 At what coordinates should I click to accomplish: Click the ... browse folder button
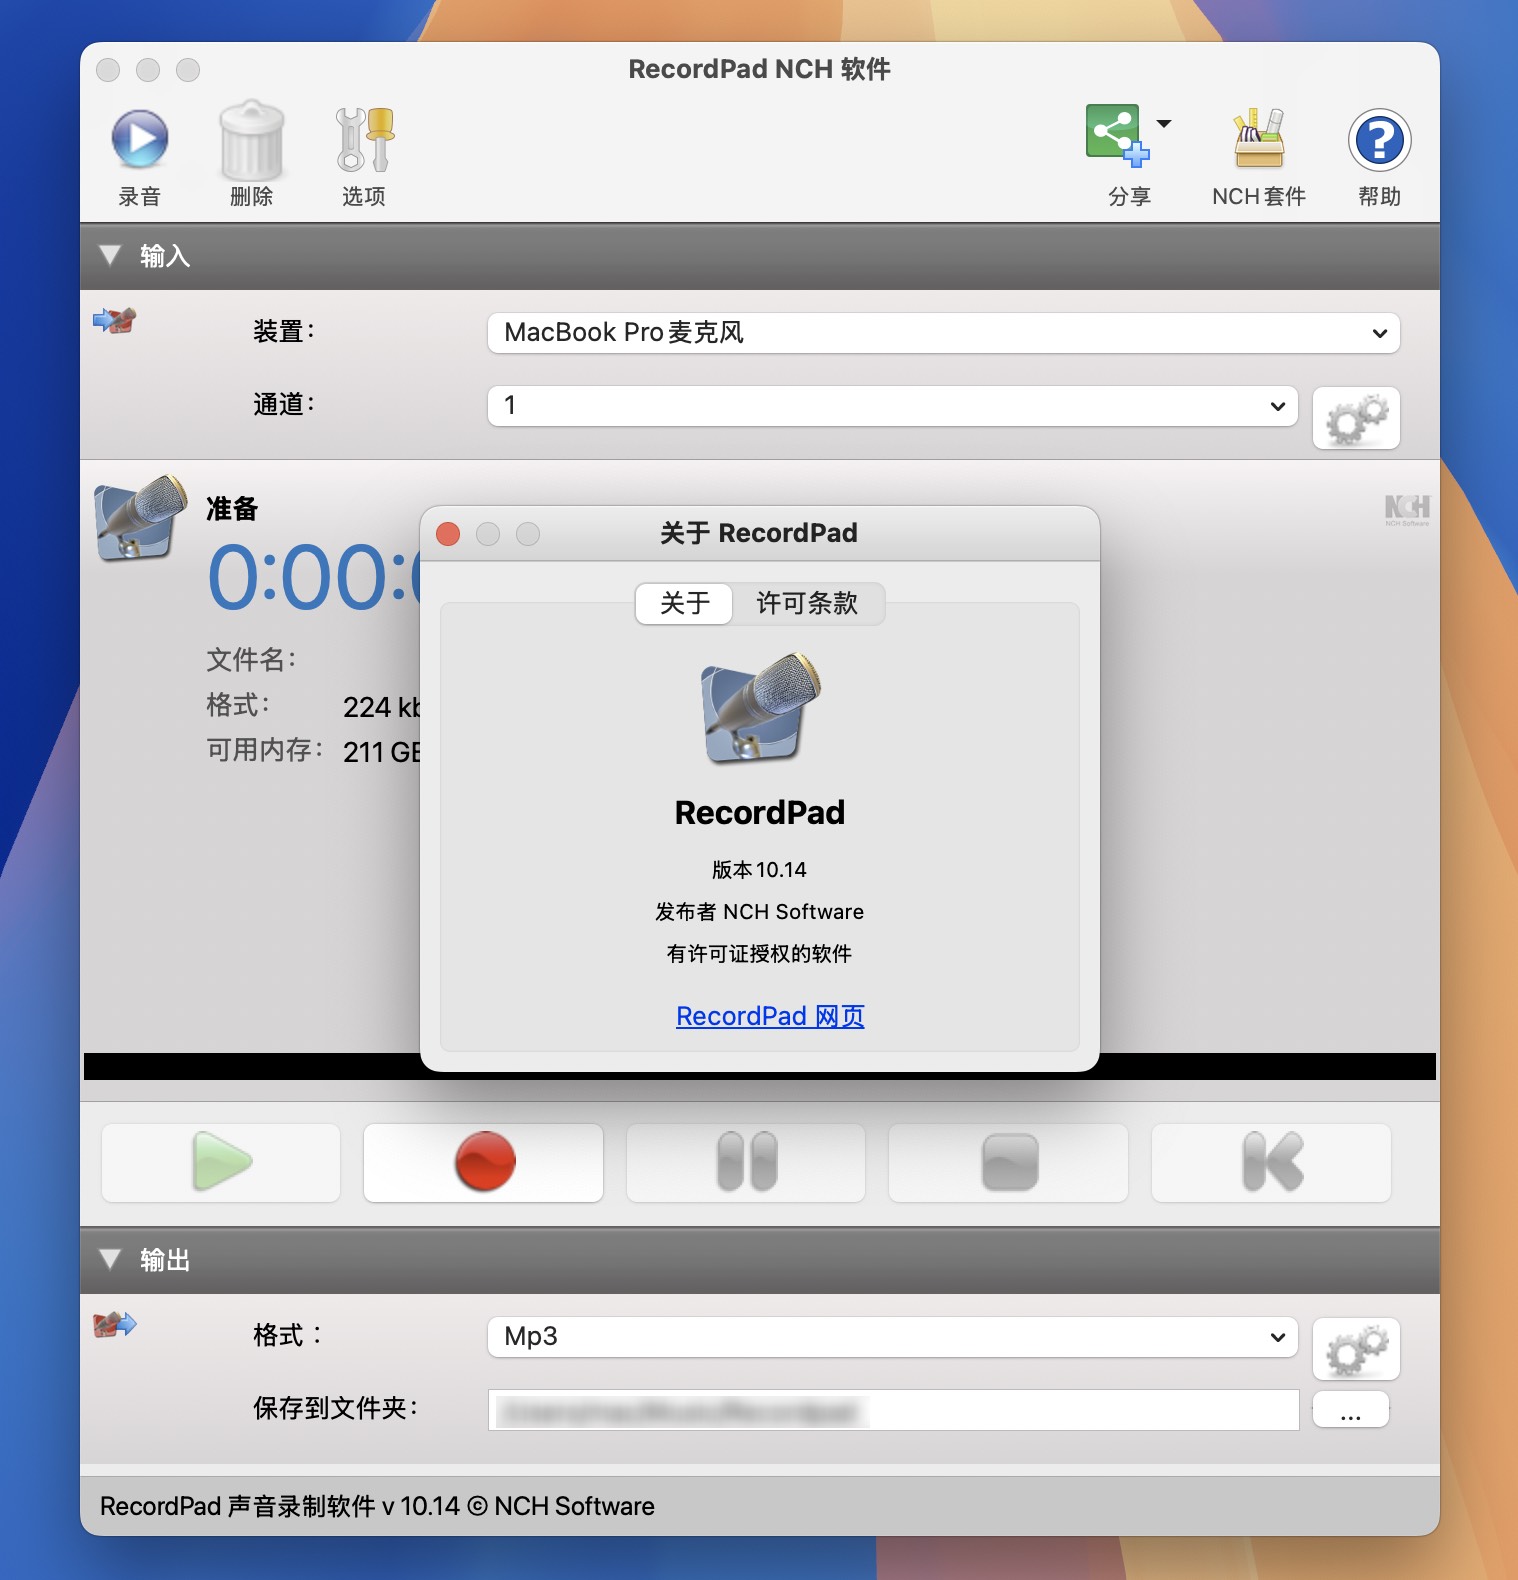click(x=1350, y=1410)
